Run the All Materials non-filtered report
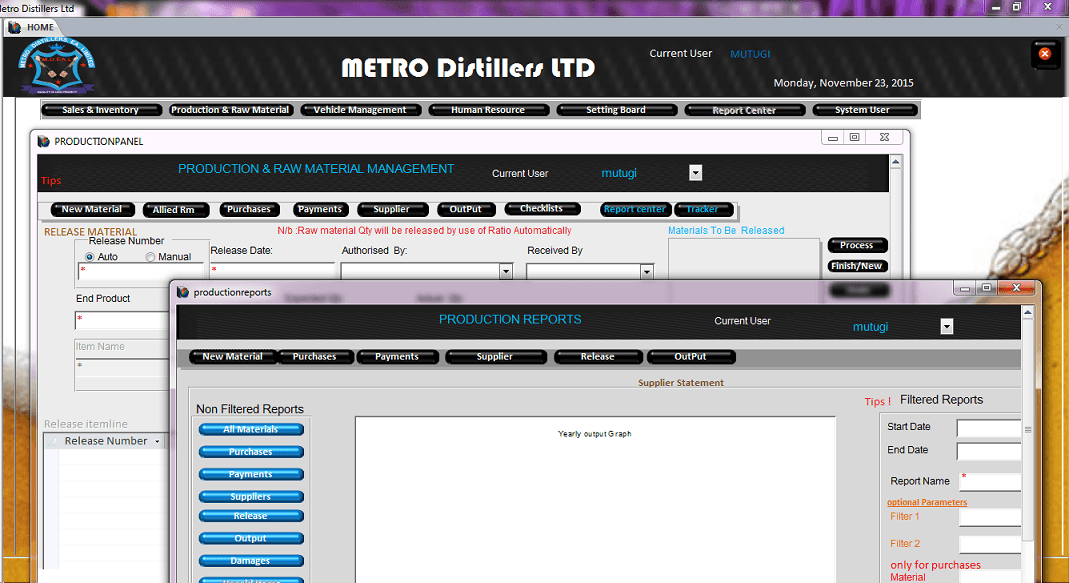This screenshot has width=1069, height=583. pyautogui.click(x=251, y=430)
